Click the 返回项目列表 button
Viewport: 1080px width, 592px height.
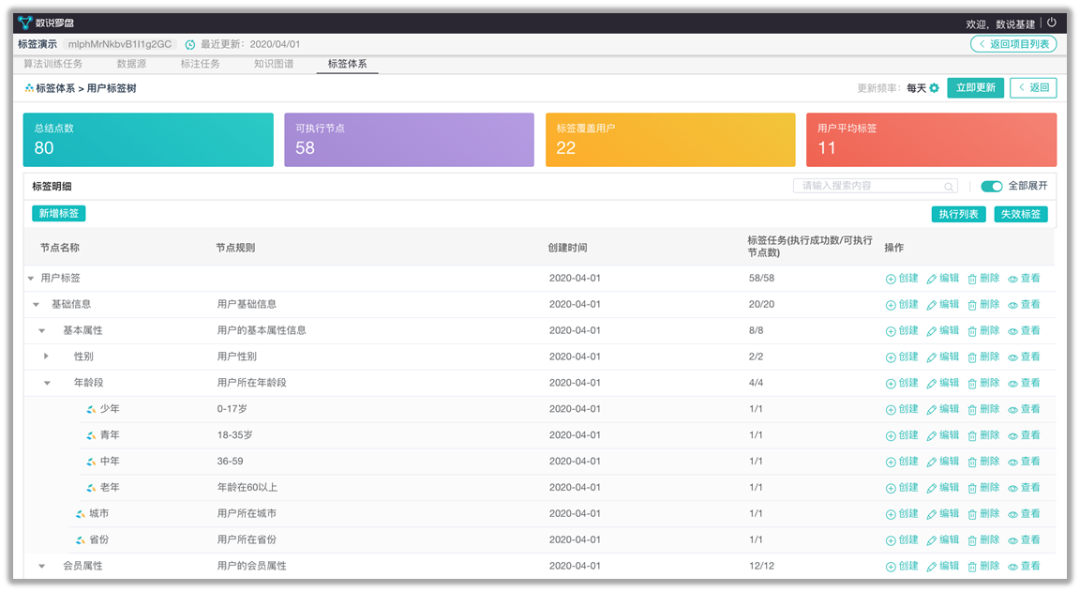click(1013, 44)
